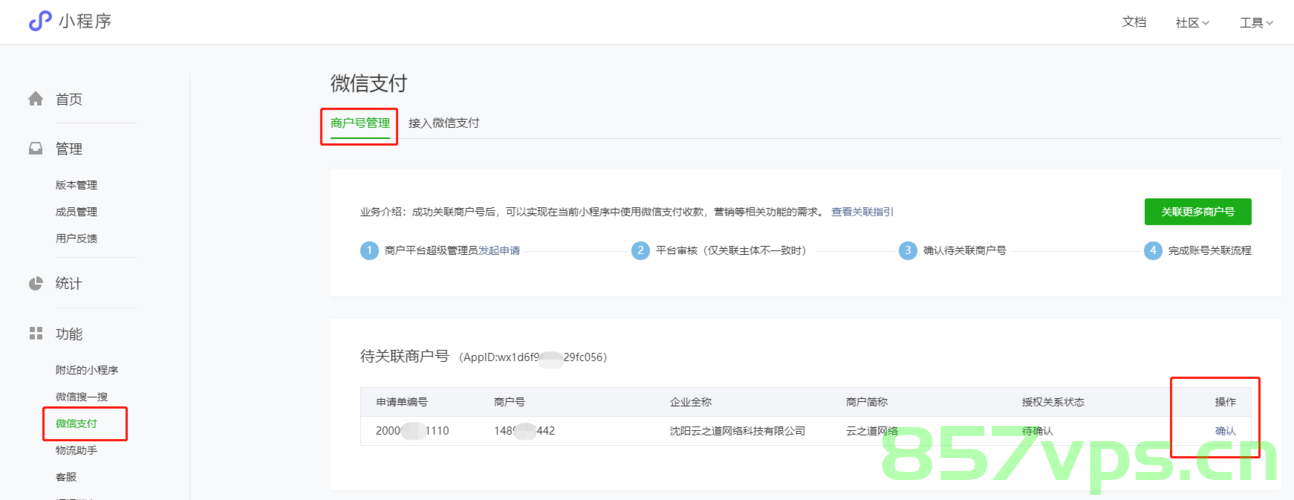
Task: Expand the 工具 dropdown menu
Action: (x=1256, y=22)
